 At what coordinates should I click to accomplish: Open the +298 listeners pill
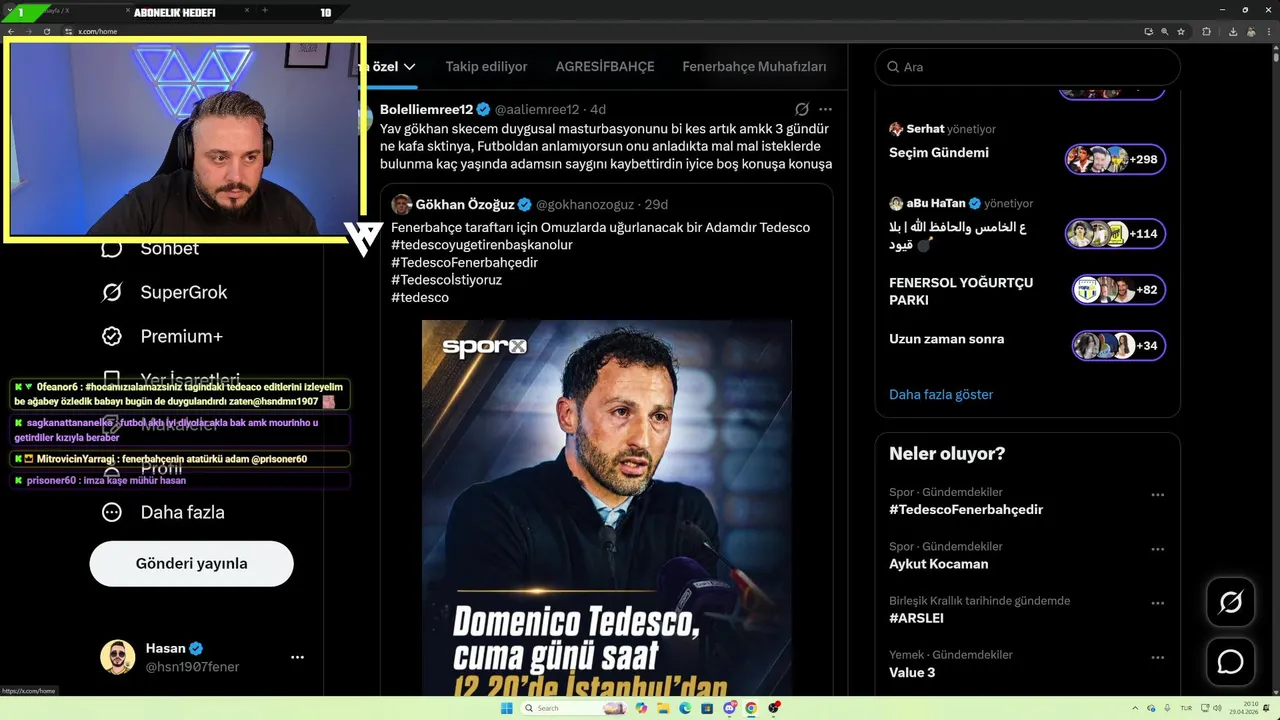coord(1115,159)
